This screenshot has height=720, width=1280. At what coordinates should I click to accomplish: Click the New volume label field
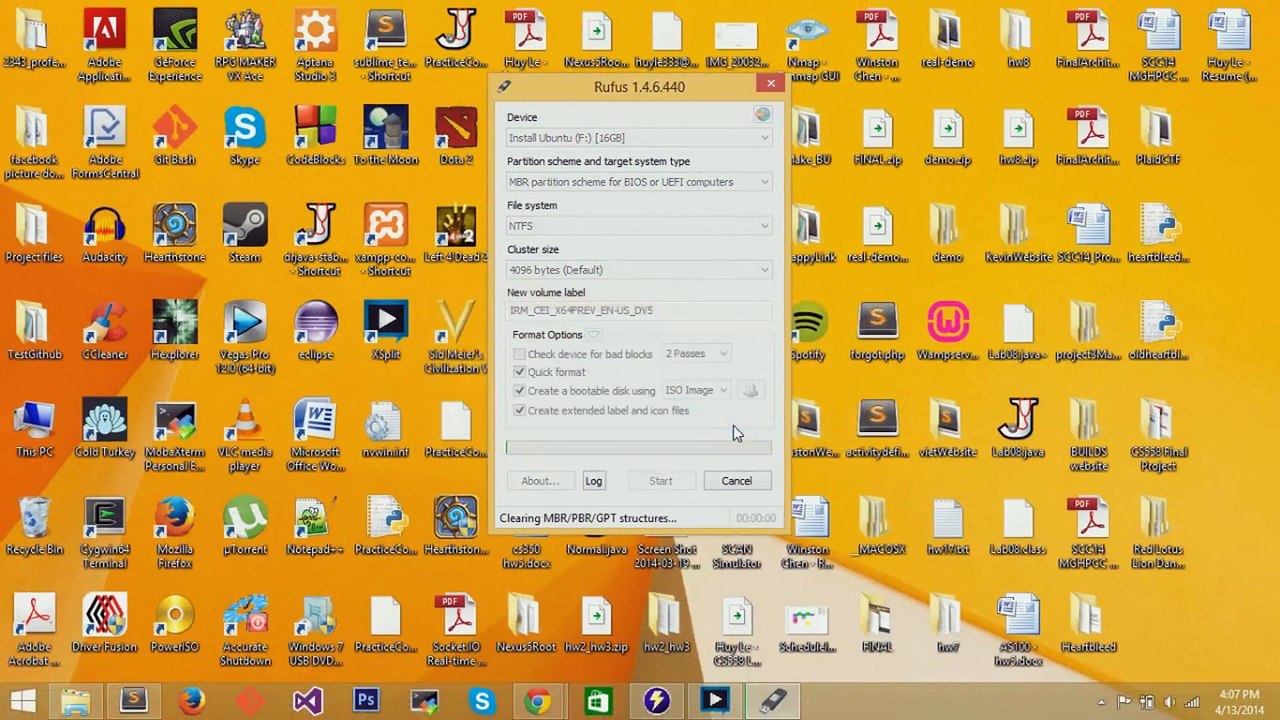pos(639,311)
